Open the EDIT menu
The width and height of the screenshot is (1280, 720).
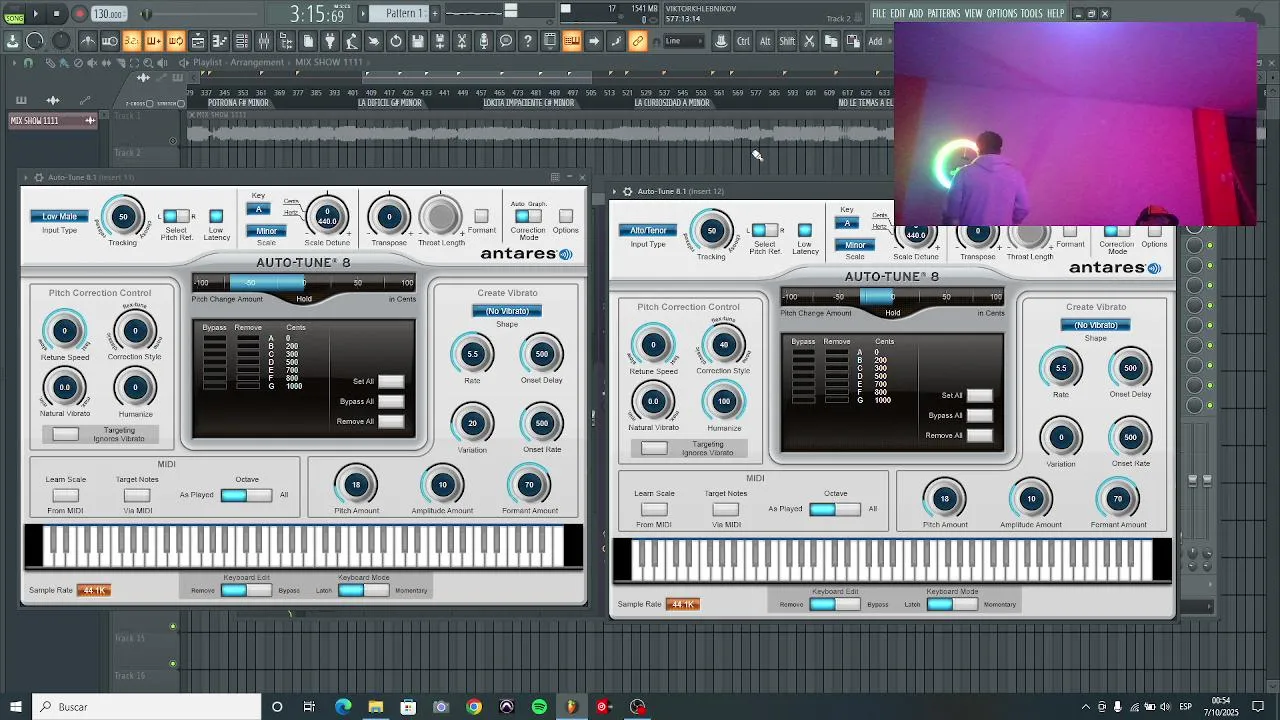pyautogui.click(x=898, y=13)
